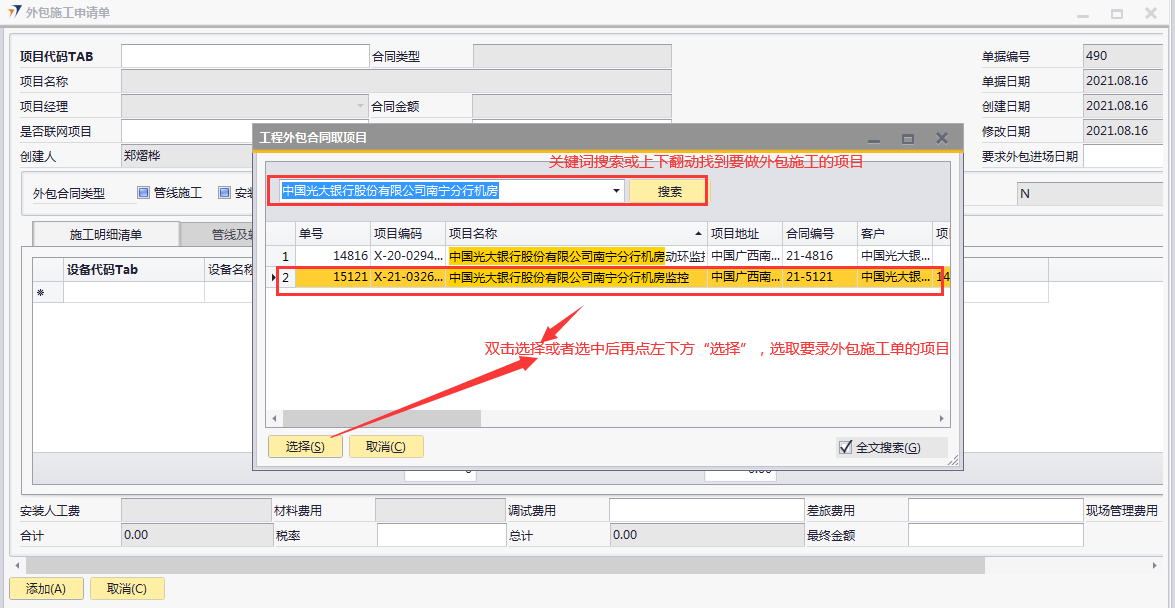The height and width of the screenshot is (608, 1175).
Task: Minimize the 工程外包合同取项目 dialog
Action: (874, 138)
